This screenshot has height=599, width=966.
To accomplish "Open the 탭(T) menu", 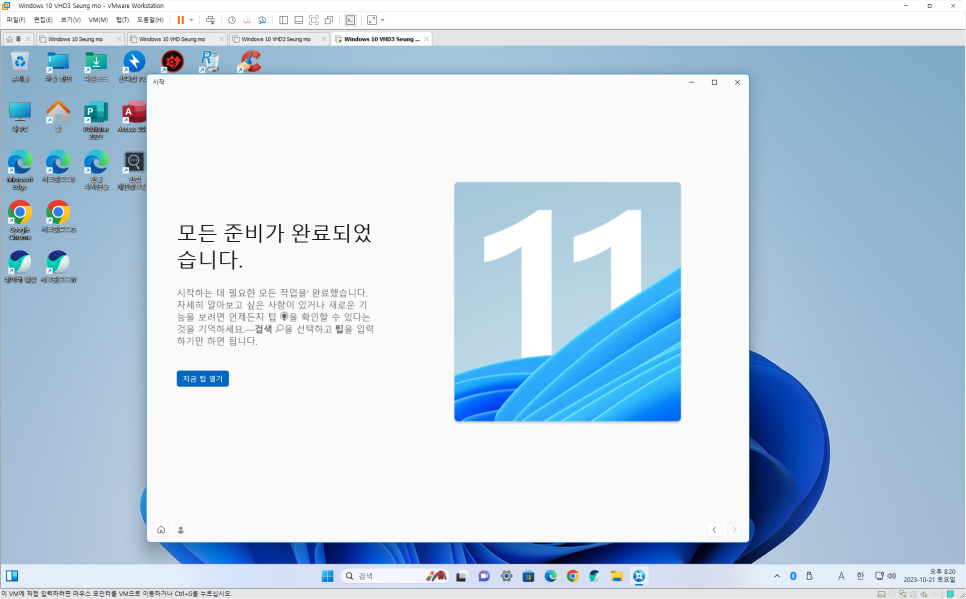I will [x=123, y=20].
